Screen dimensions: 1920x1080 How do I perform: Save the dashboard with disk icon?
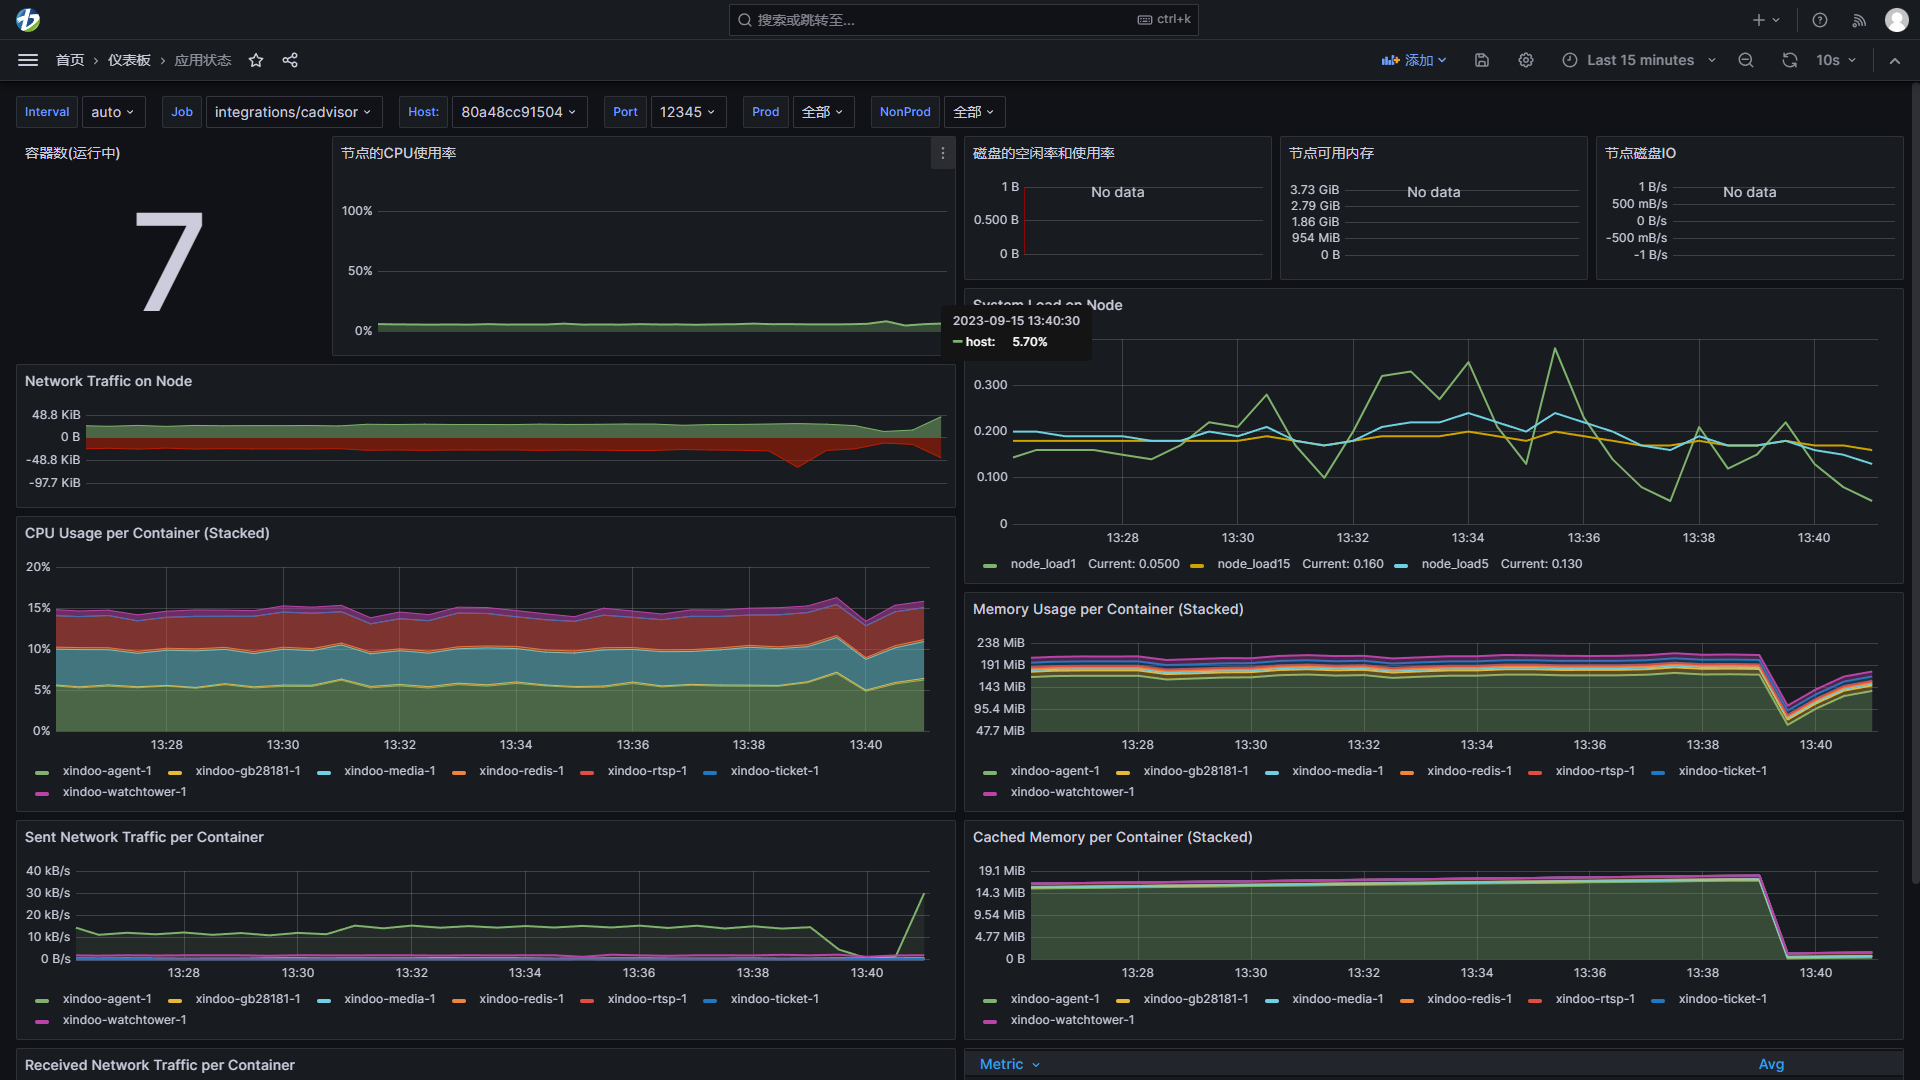point(1482,60)
